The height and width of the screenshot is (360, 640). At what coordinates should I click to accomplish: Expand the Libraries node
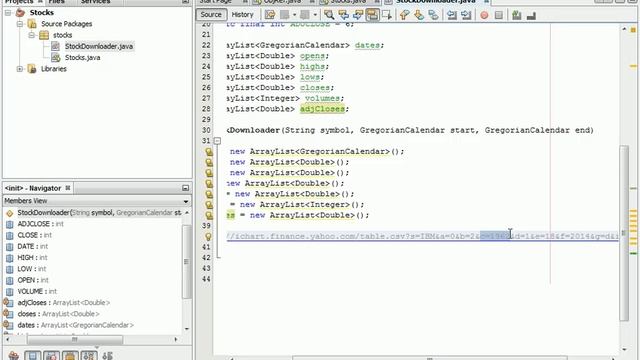tap(20, 69)
